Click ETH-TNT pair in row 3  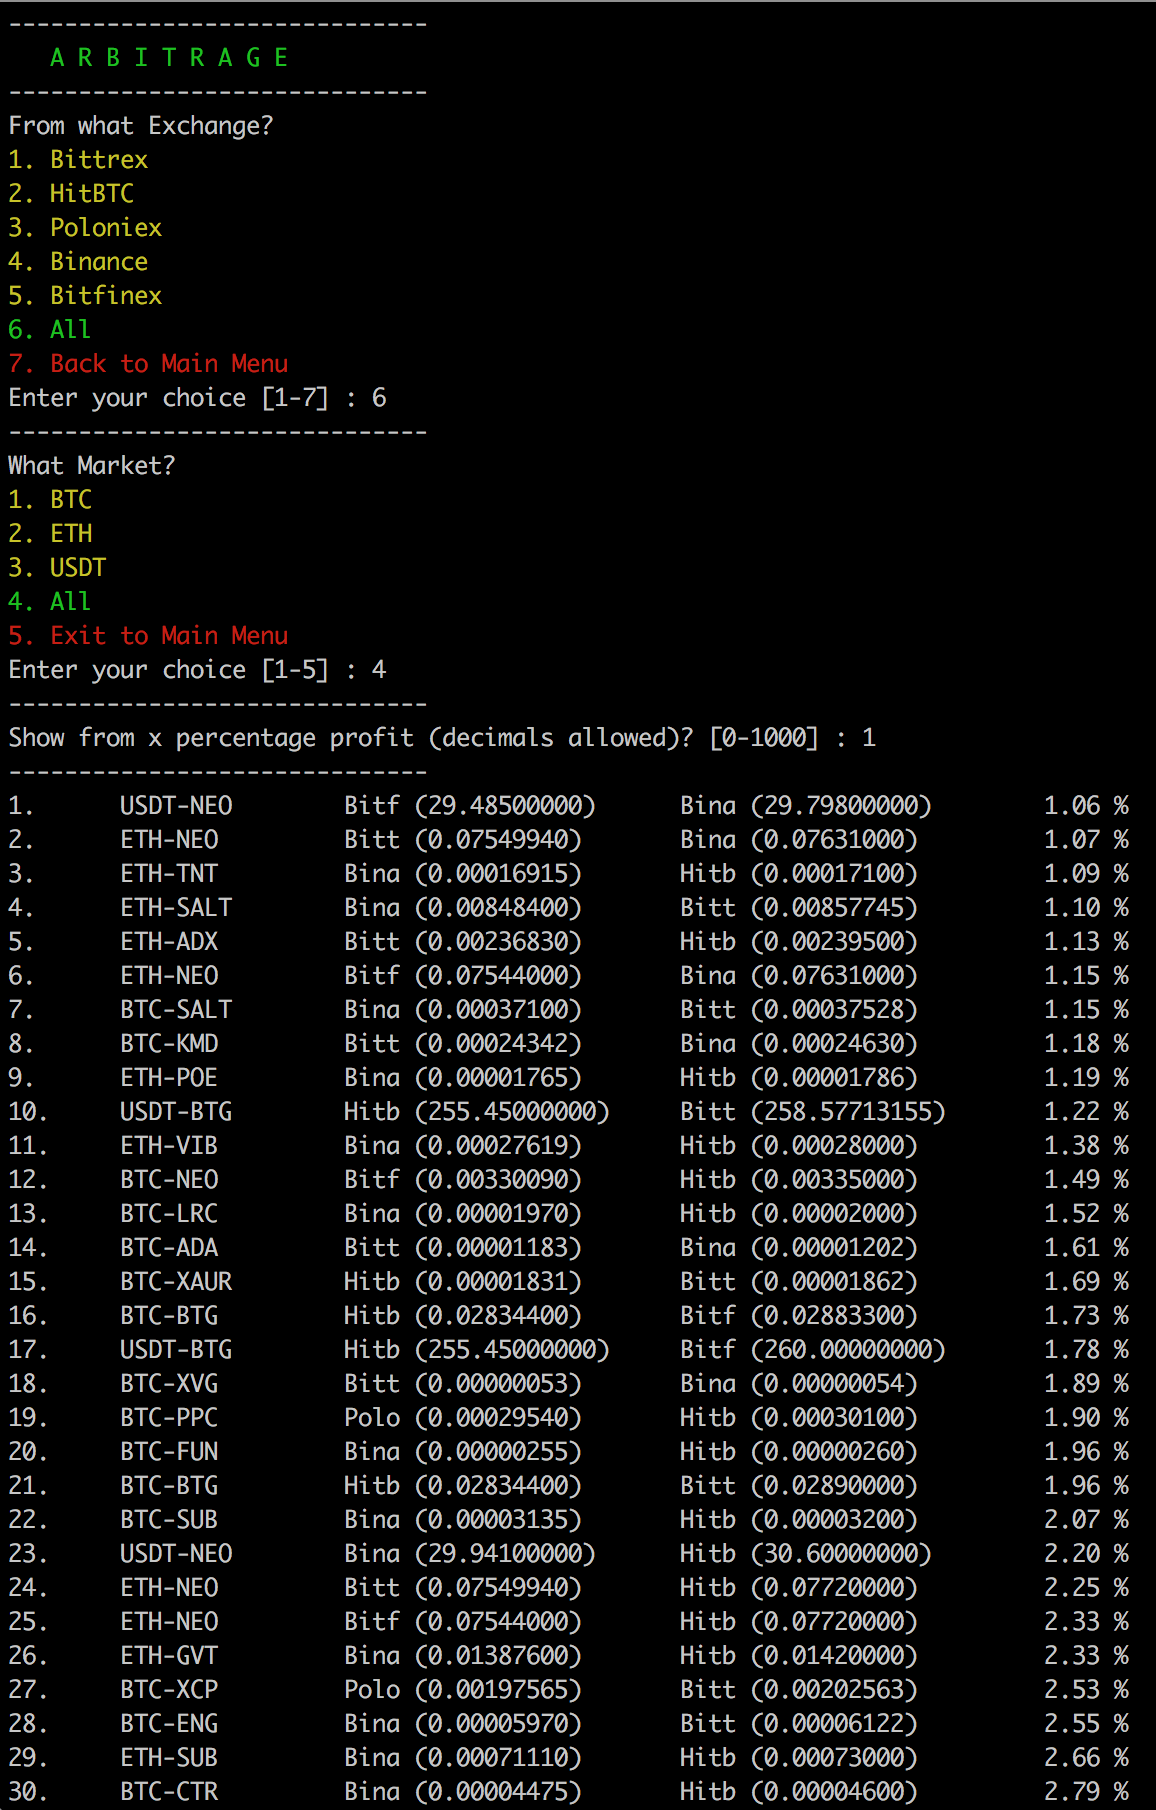(169, 874)
